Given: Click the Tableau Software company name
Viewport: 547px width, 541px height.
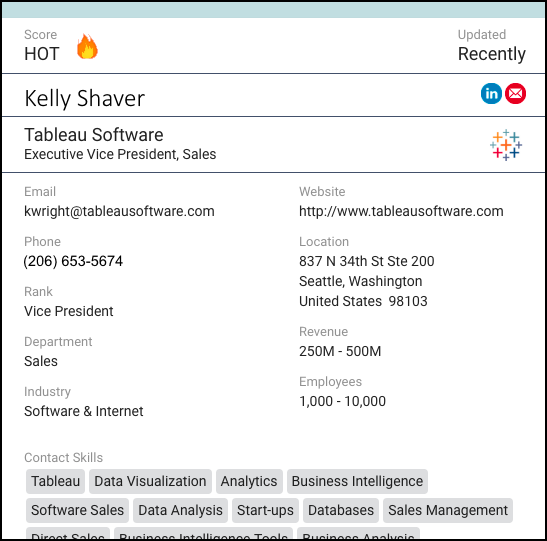Looking at the screenshot, I should [x=93, y=135].
